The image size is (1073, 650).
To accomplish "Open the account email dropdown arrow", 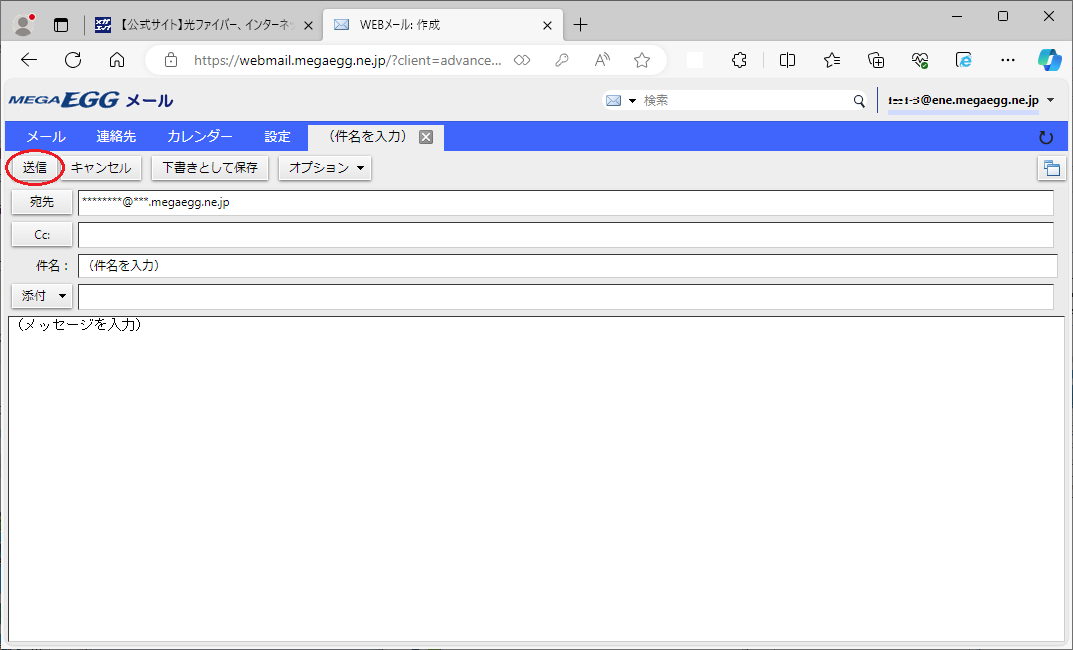I will 1050,100.
